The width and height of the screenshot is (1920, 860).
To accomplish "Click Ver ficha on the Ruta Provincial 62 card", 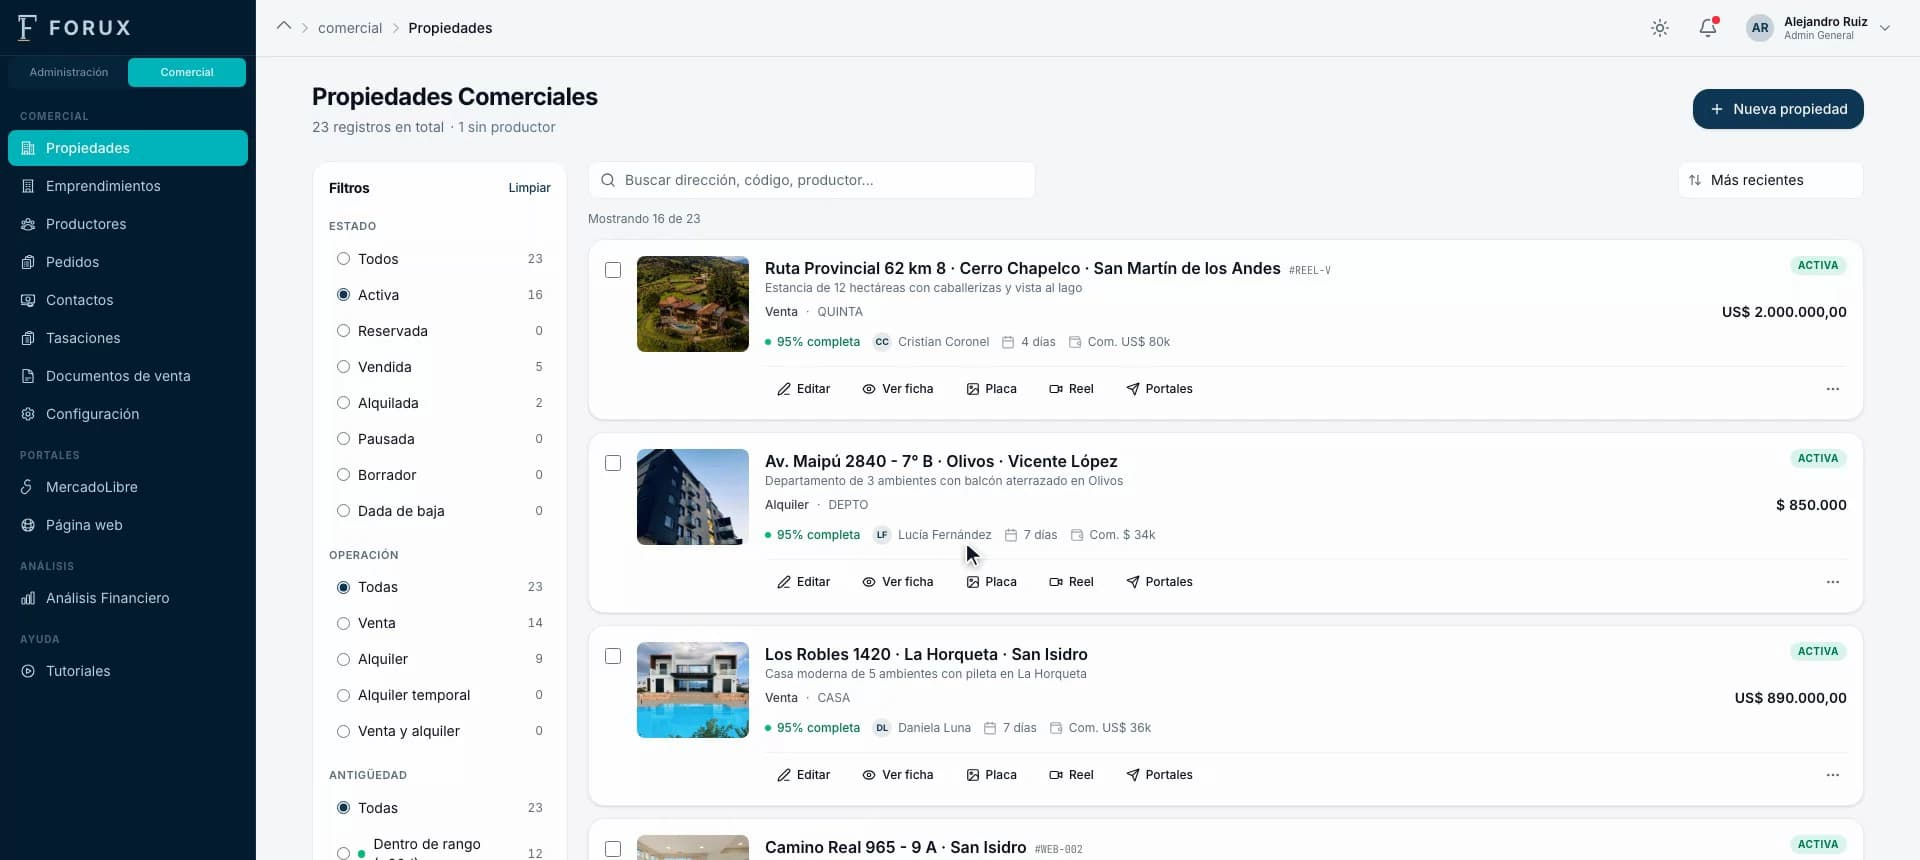I will point(897,389).
